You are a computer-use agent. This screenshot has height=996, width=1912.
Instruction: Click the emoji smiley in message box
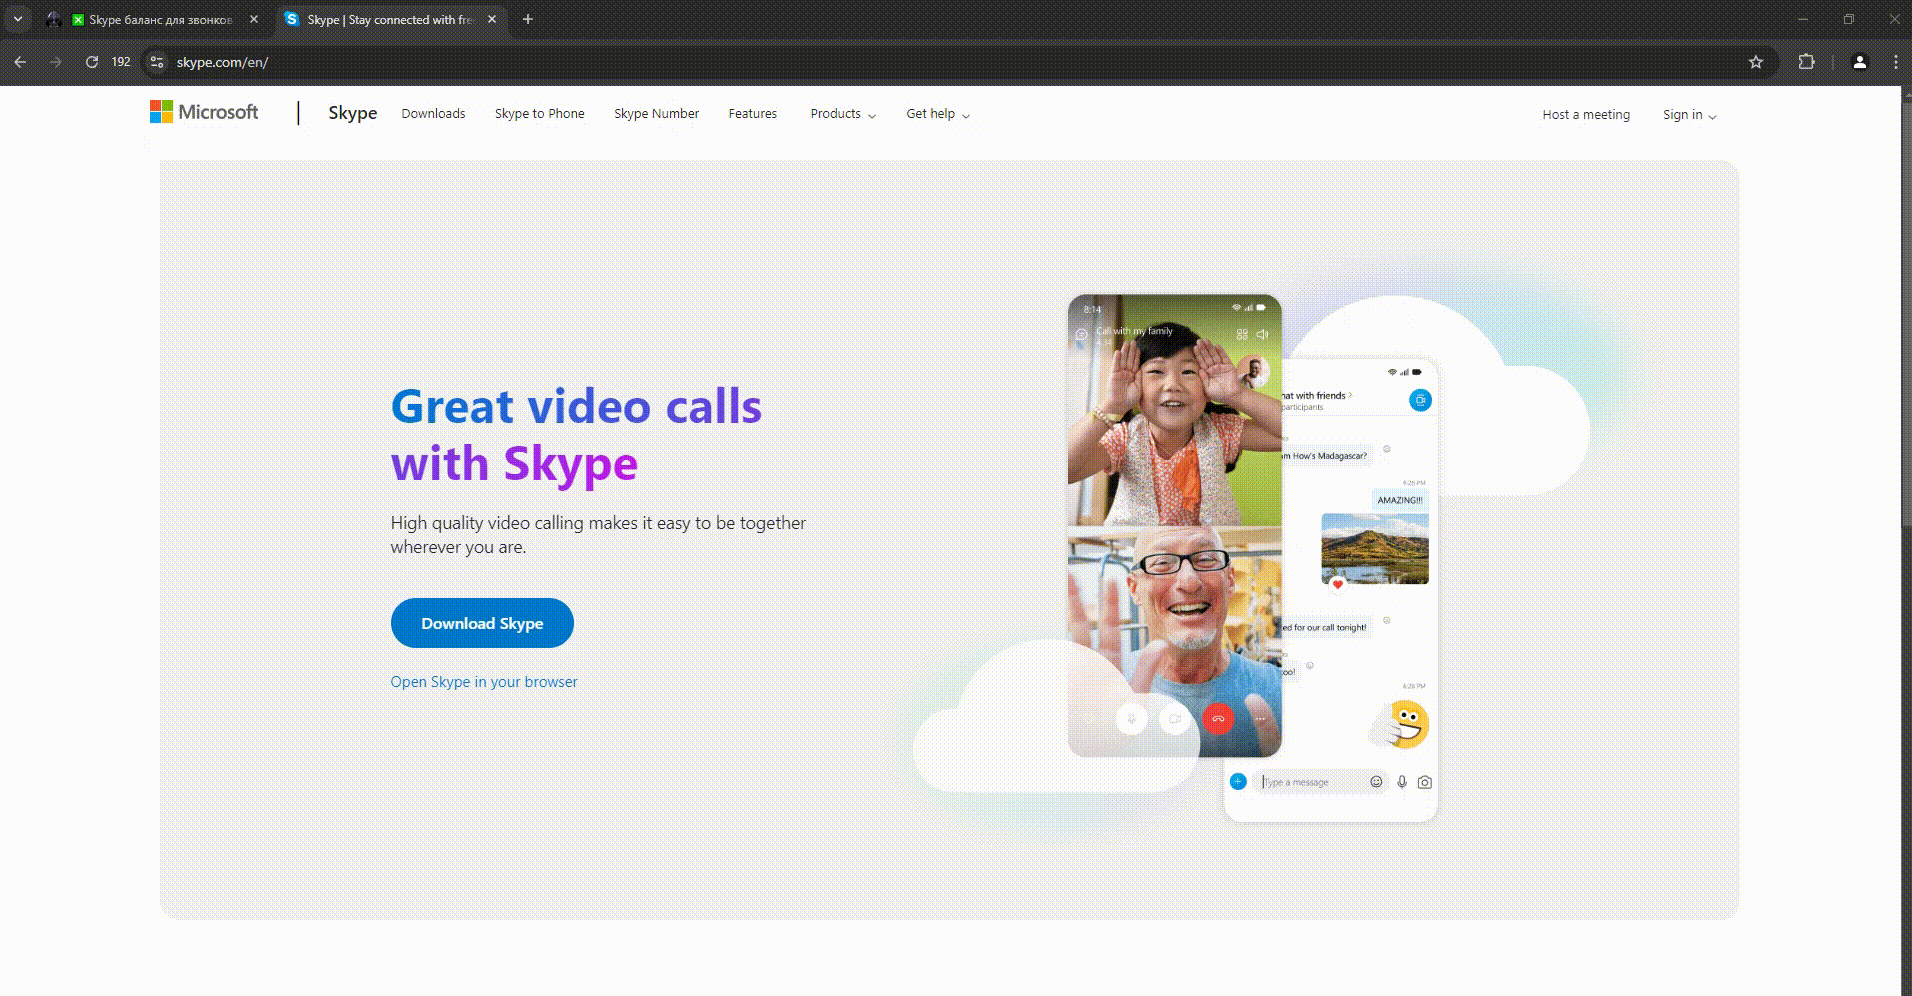[x=1377, y=782]
